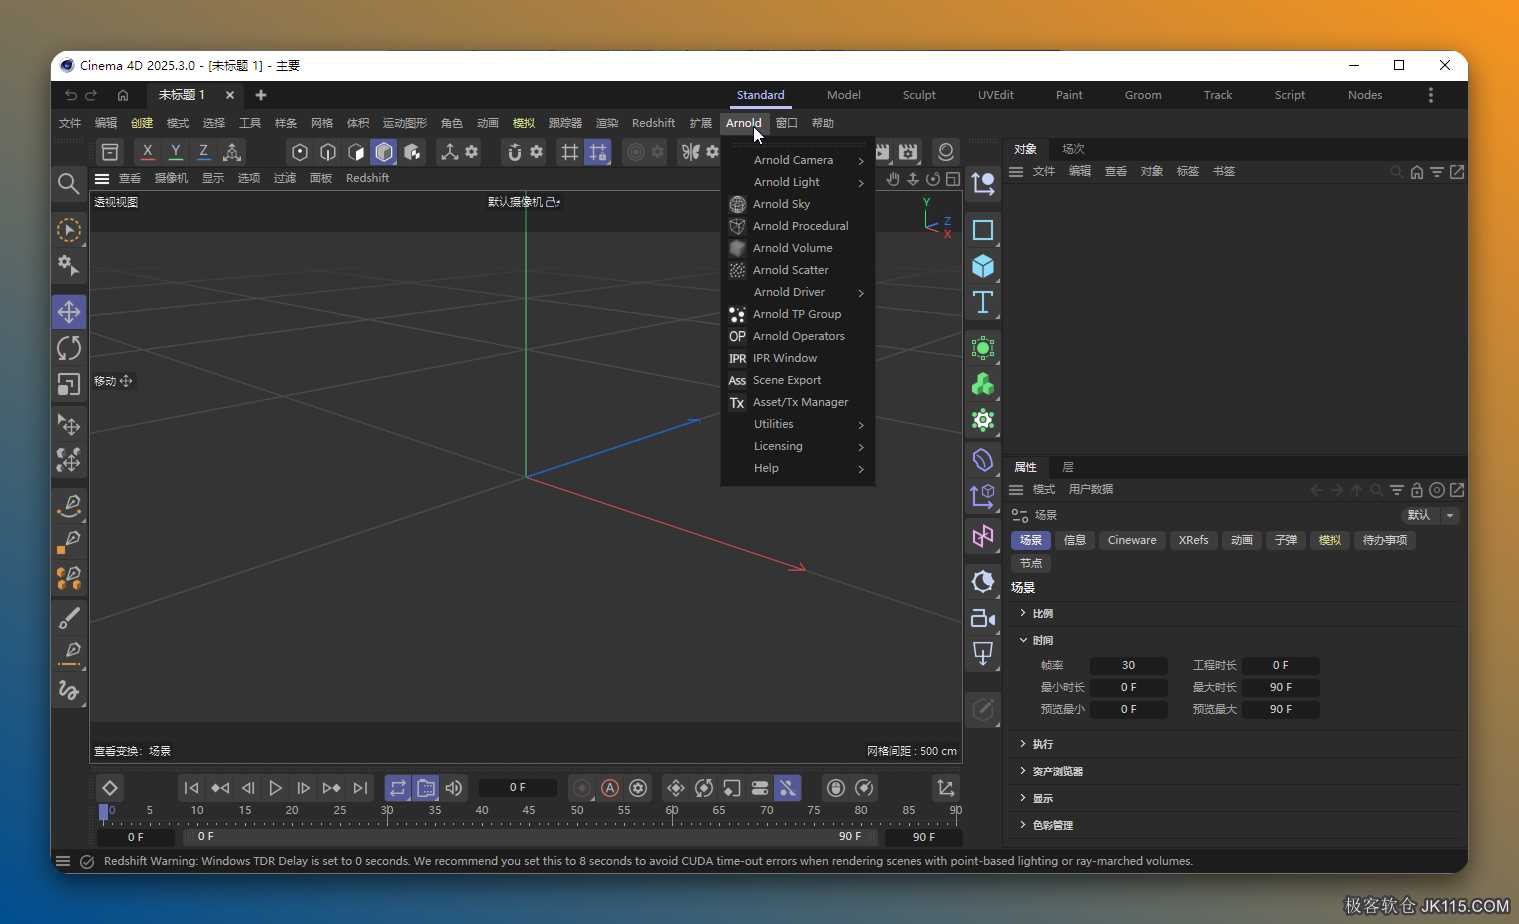Undo the last action
1519x924 pixels.
[x=70, y=95]
